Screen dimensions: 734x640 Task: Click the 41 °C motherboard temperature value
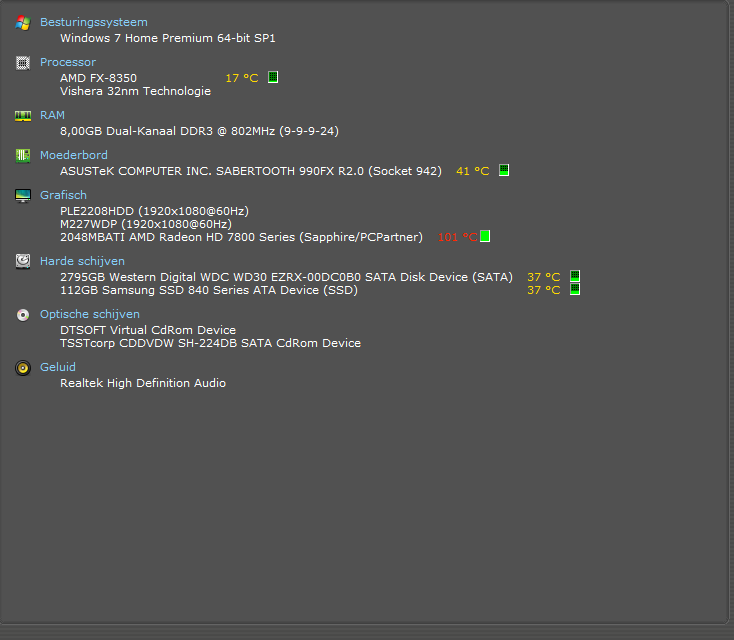472,171
